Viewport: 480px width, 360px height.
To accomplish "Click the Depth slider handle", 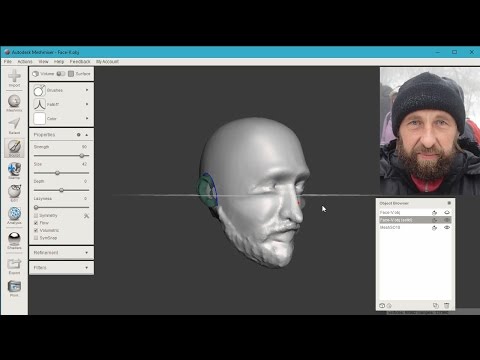I will click(61, 190).
